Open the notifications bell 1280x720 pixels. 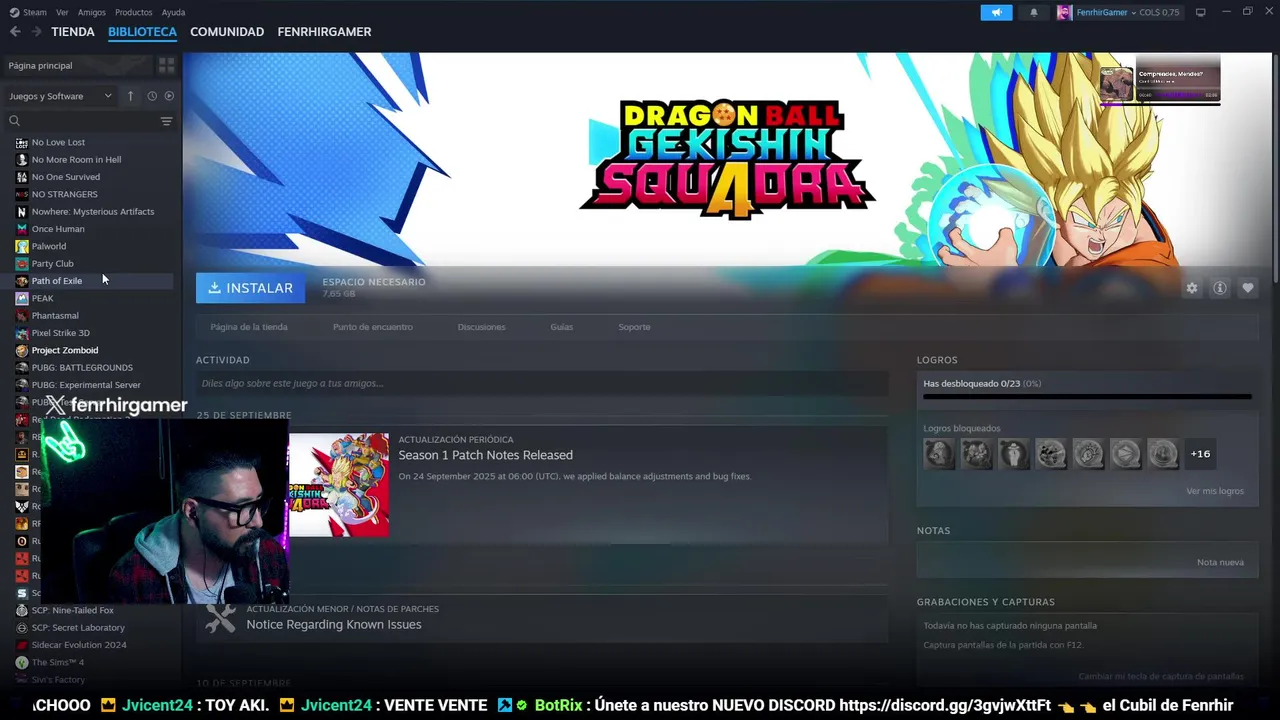[x=1033, y=12]
